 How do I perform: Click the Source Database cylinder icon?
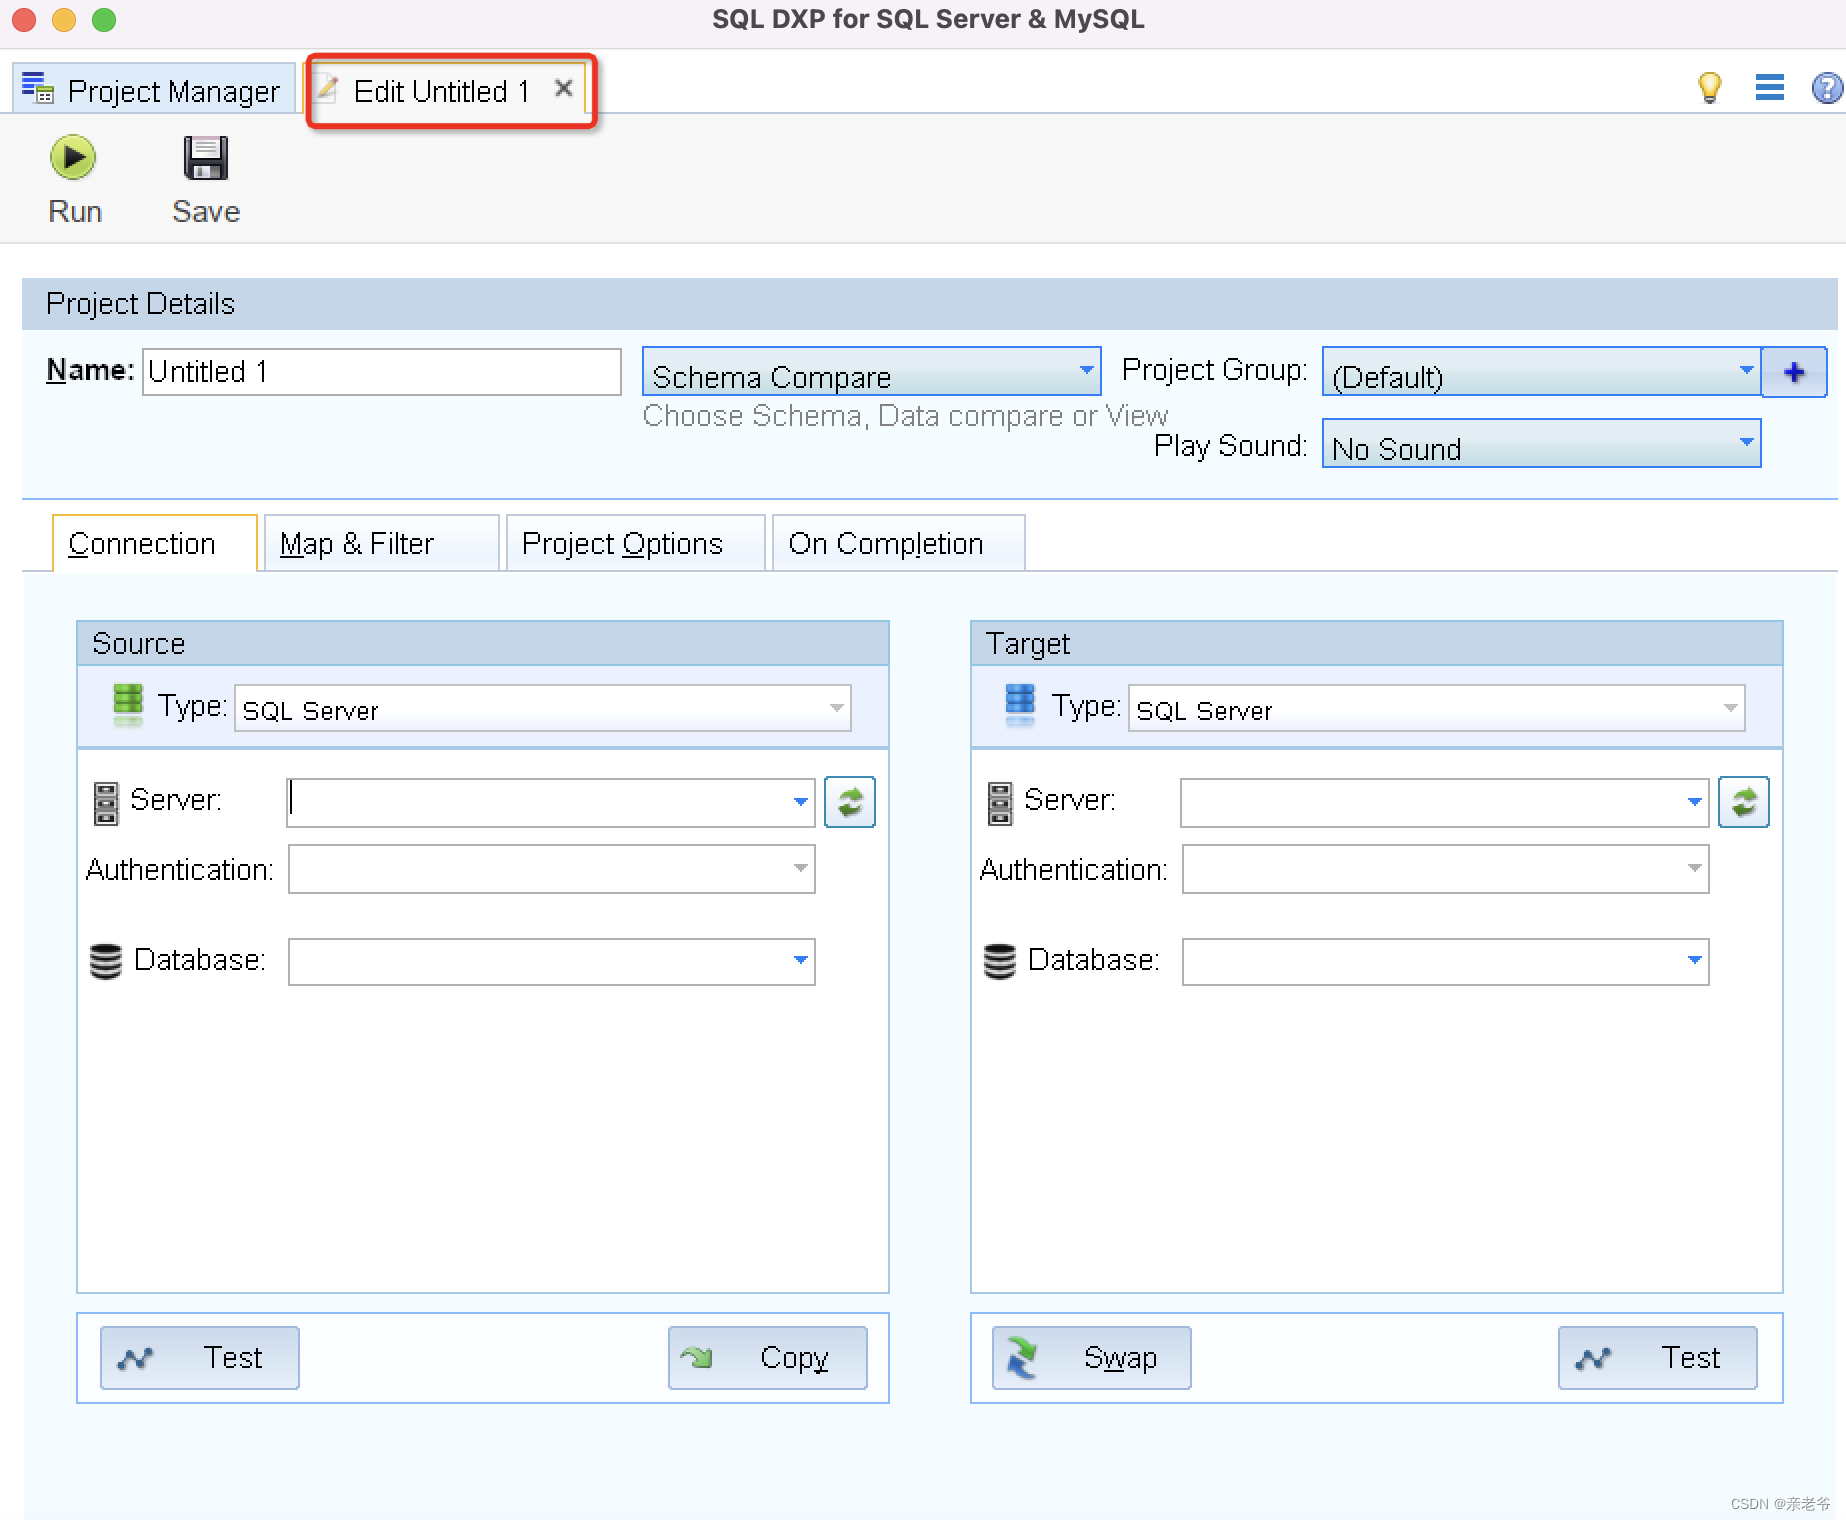(x=106, y=961)
